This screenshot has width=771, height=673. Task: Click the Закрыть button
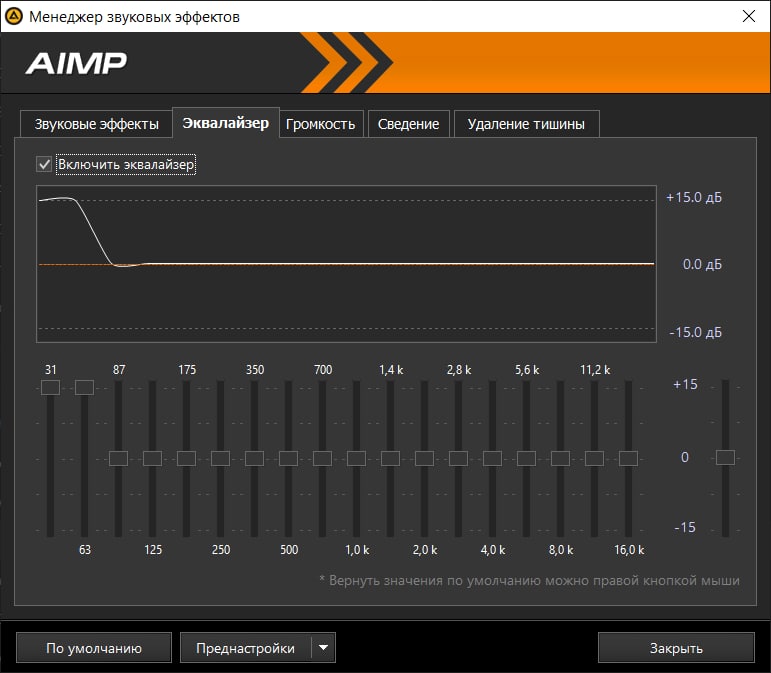click(x=676, y=648)
